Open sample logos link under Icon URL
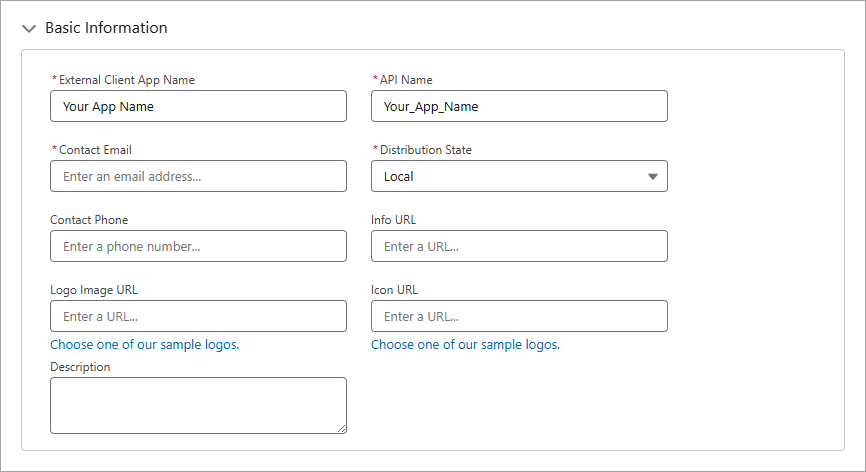The height and width of the screenshot is (472, 866). click(465, 345)
